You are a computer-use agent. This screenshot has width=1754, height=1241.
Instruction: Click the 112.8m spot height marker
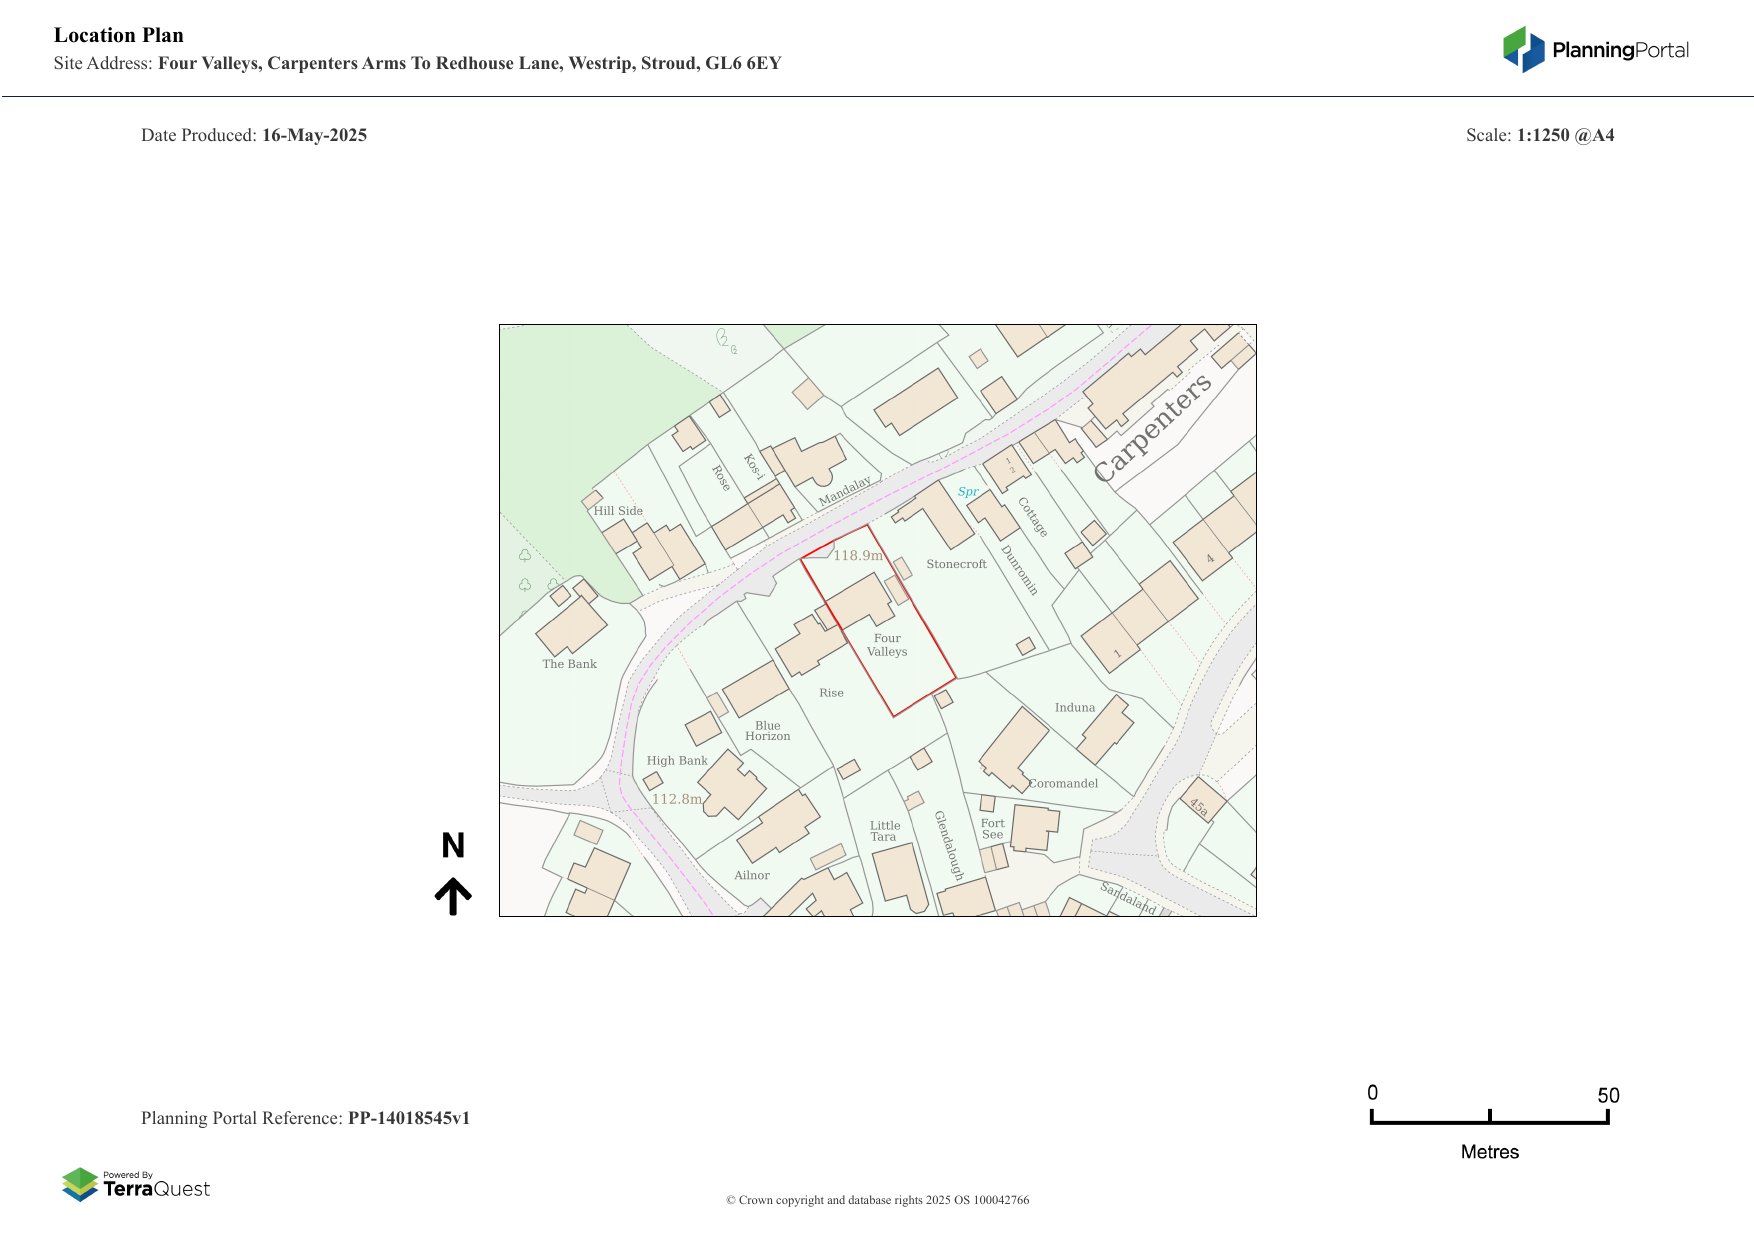point(677,799)
